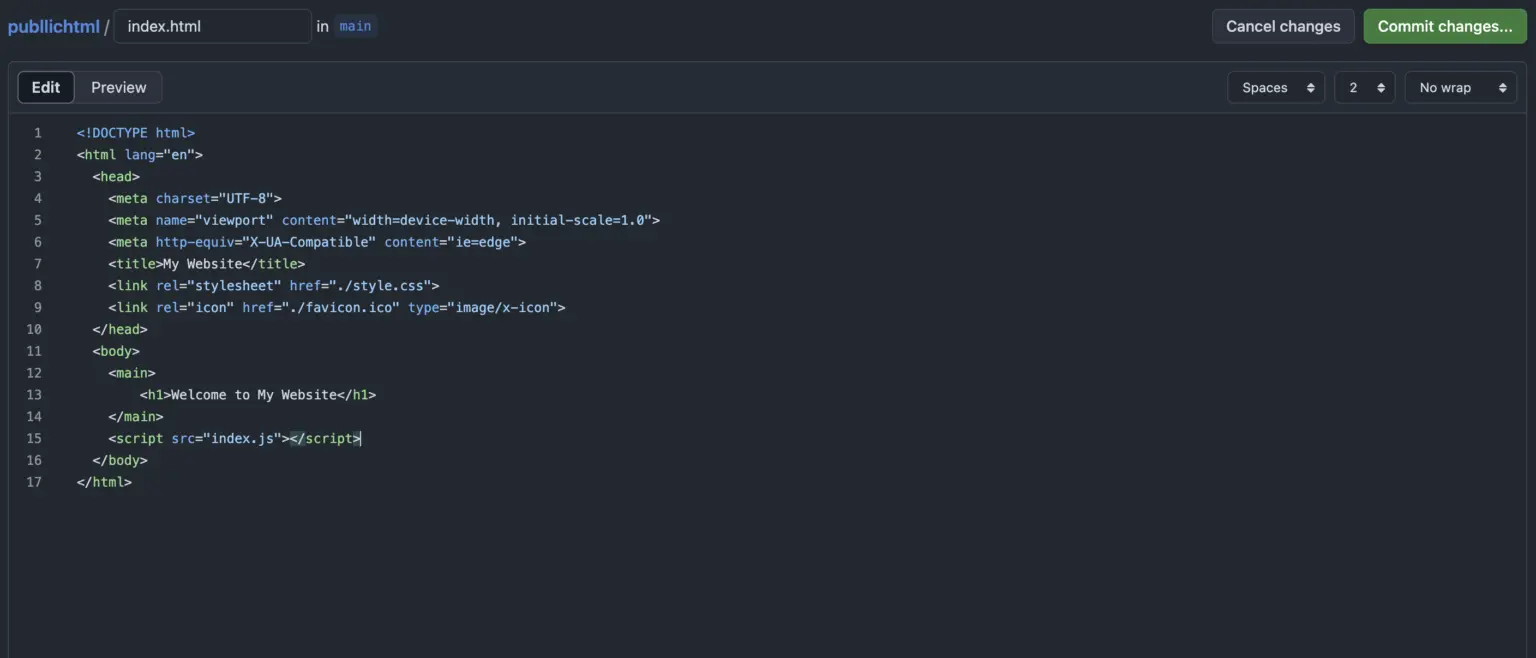Click line number 15
The width and height of the screenshot is (1536, 658).
coord(33,438)
